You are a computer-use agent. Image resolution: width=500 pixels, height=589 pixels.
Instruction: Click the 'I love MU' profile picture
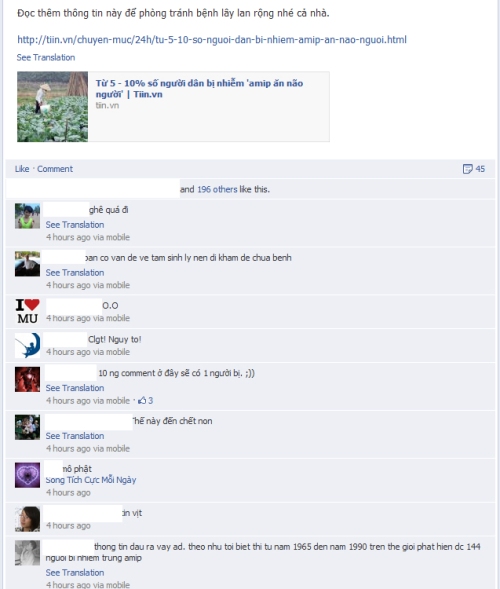tap(27, 311)
